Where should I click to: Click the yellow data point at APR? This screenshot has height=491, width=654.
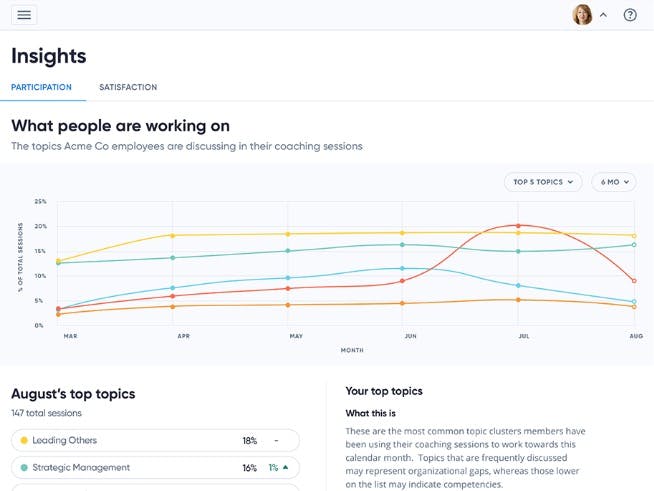coord(173,236)
